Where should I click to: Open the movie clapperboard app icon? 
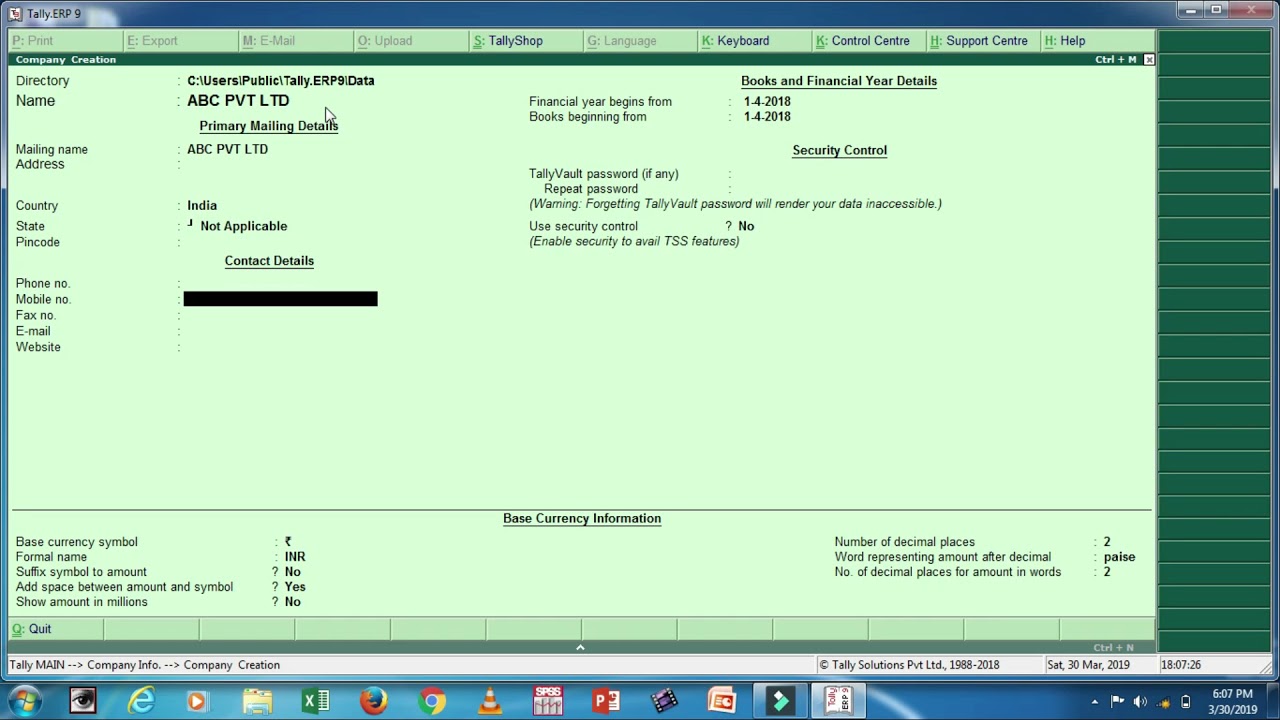coord(664,701)
